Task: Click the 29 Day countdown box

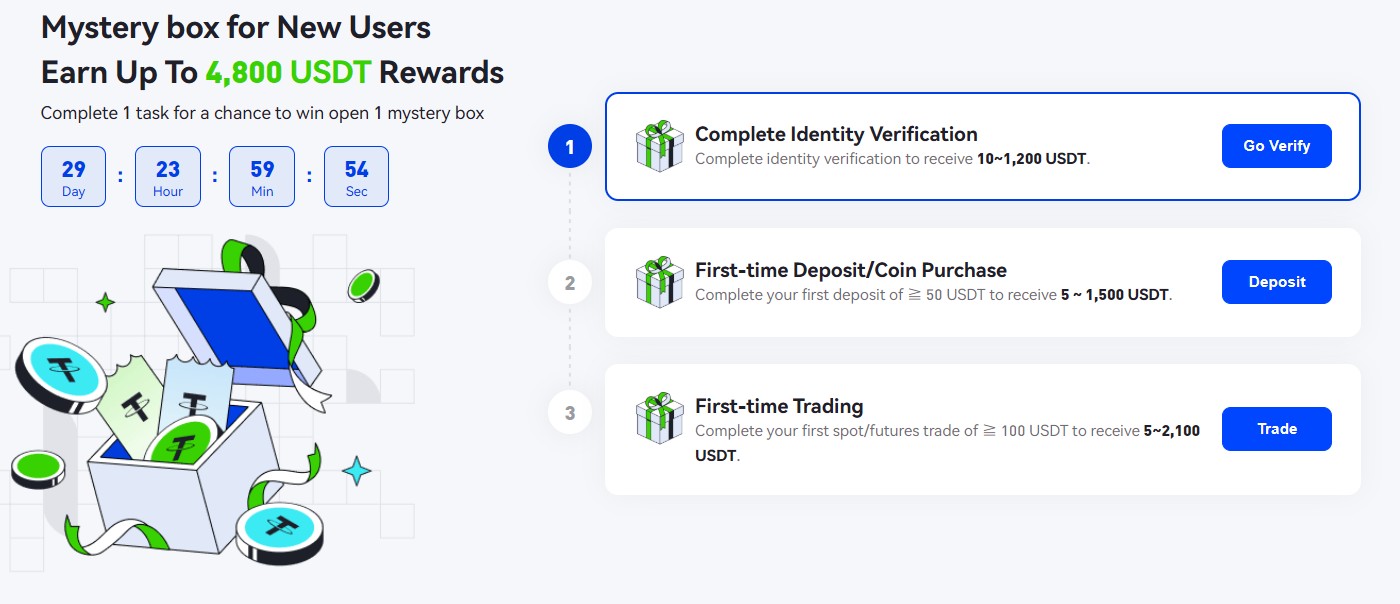Action: [x=73, y=177]
